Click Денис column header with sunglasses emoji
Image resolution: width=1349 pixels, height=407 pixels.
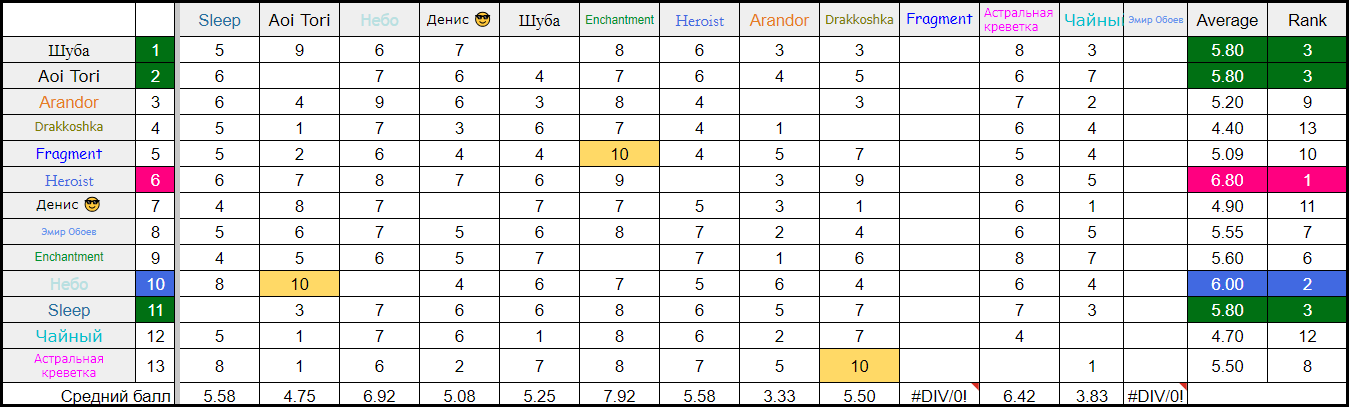pyautogui.click(x=460, y=19)
